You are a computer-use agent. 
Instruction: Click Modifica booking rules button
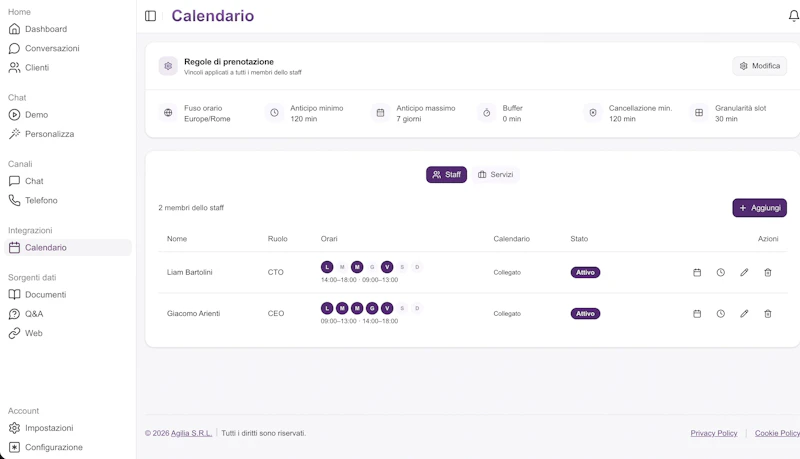(x=760, y=66)
